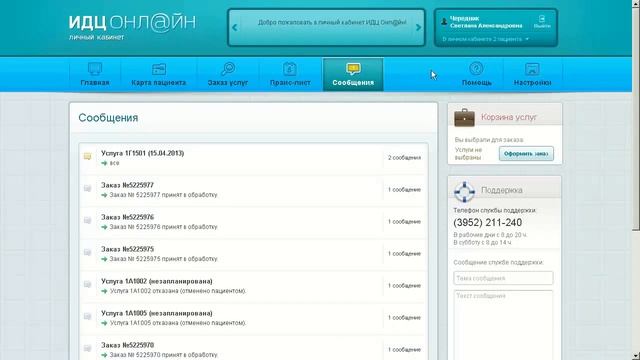
Task: Click the envelope icon for Заказ №5225976
Action: (x=87, y=220)
